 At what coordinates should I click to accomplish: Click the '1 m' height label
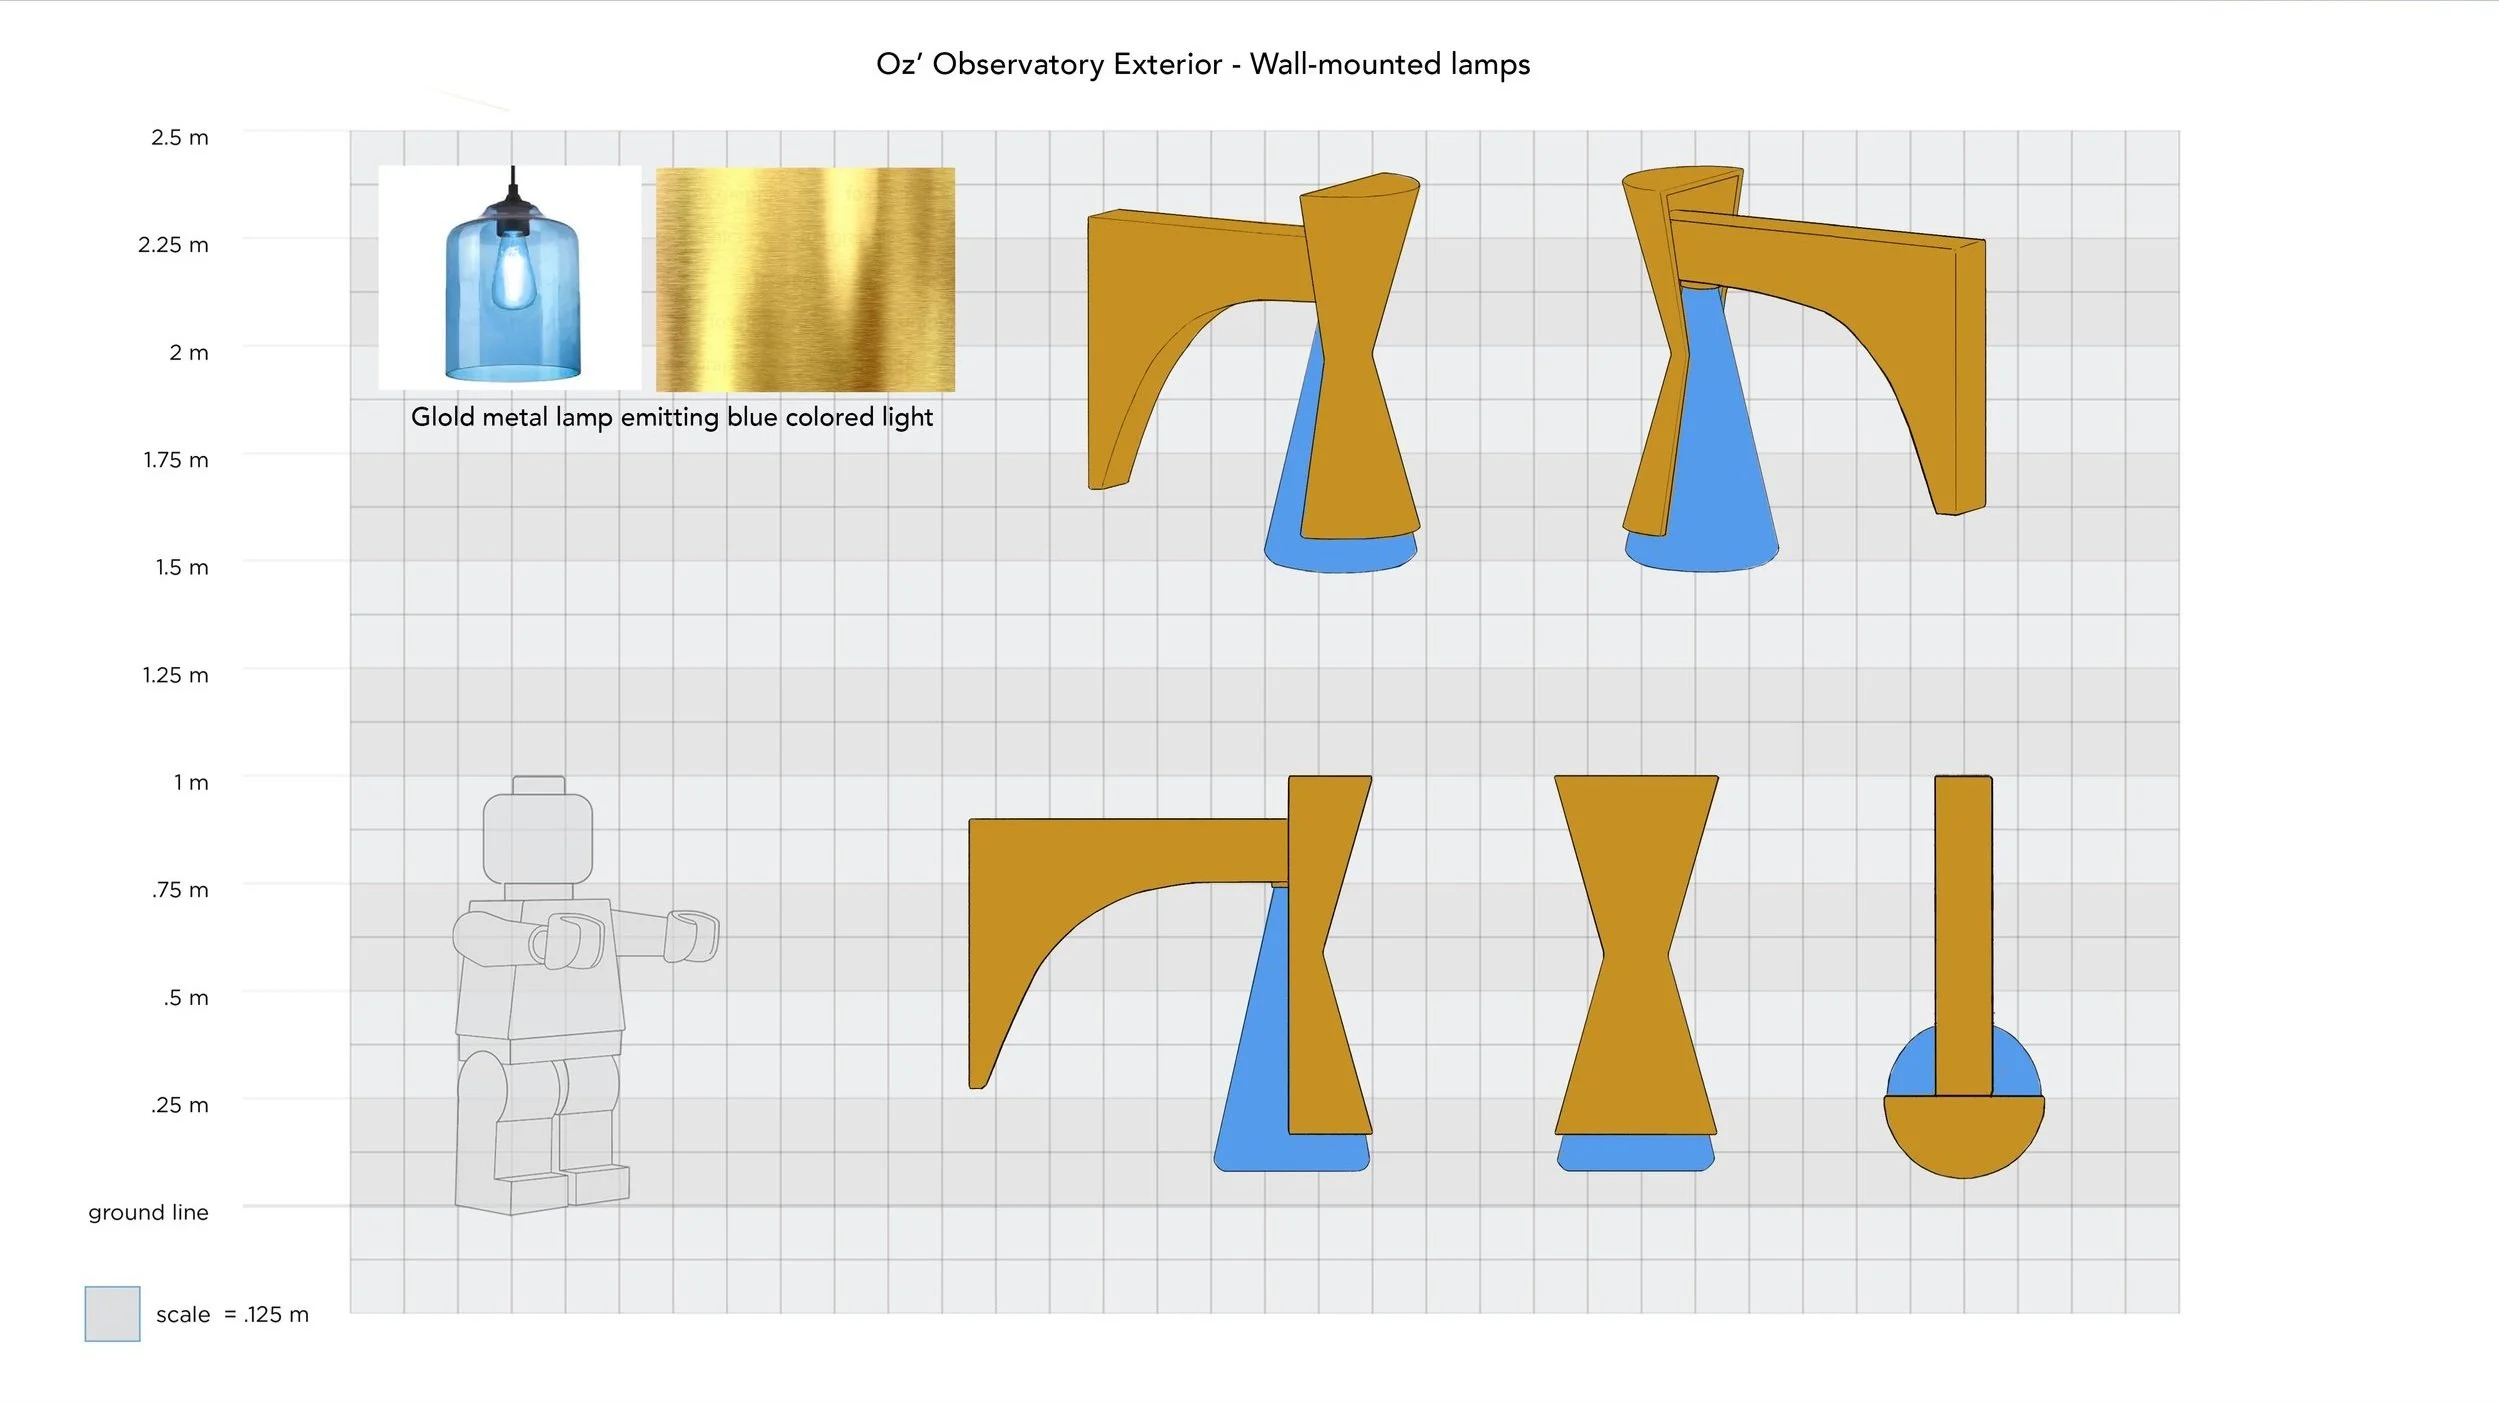tap(191, 782)
